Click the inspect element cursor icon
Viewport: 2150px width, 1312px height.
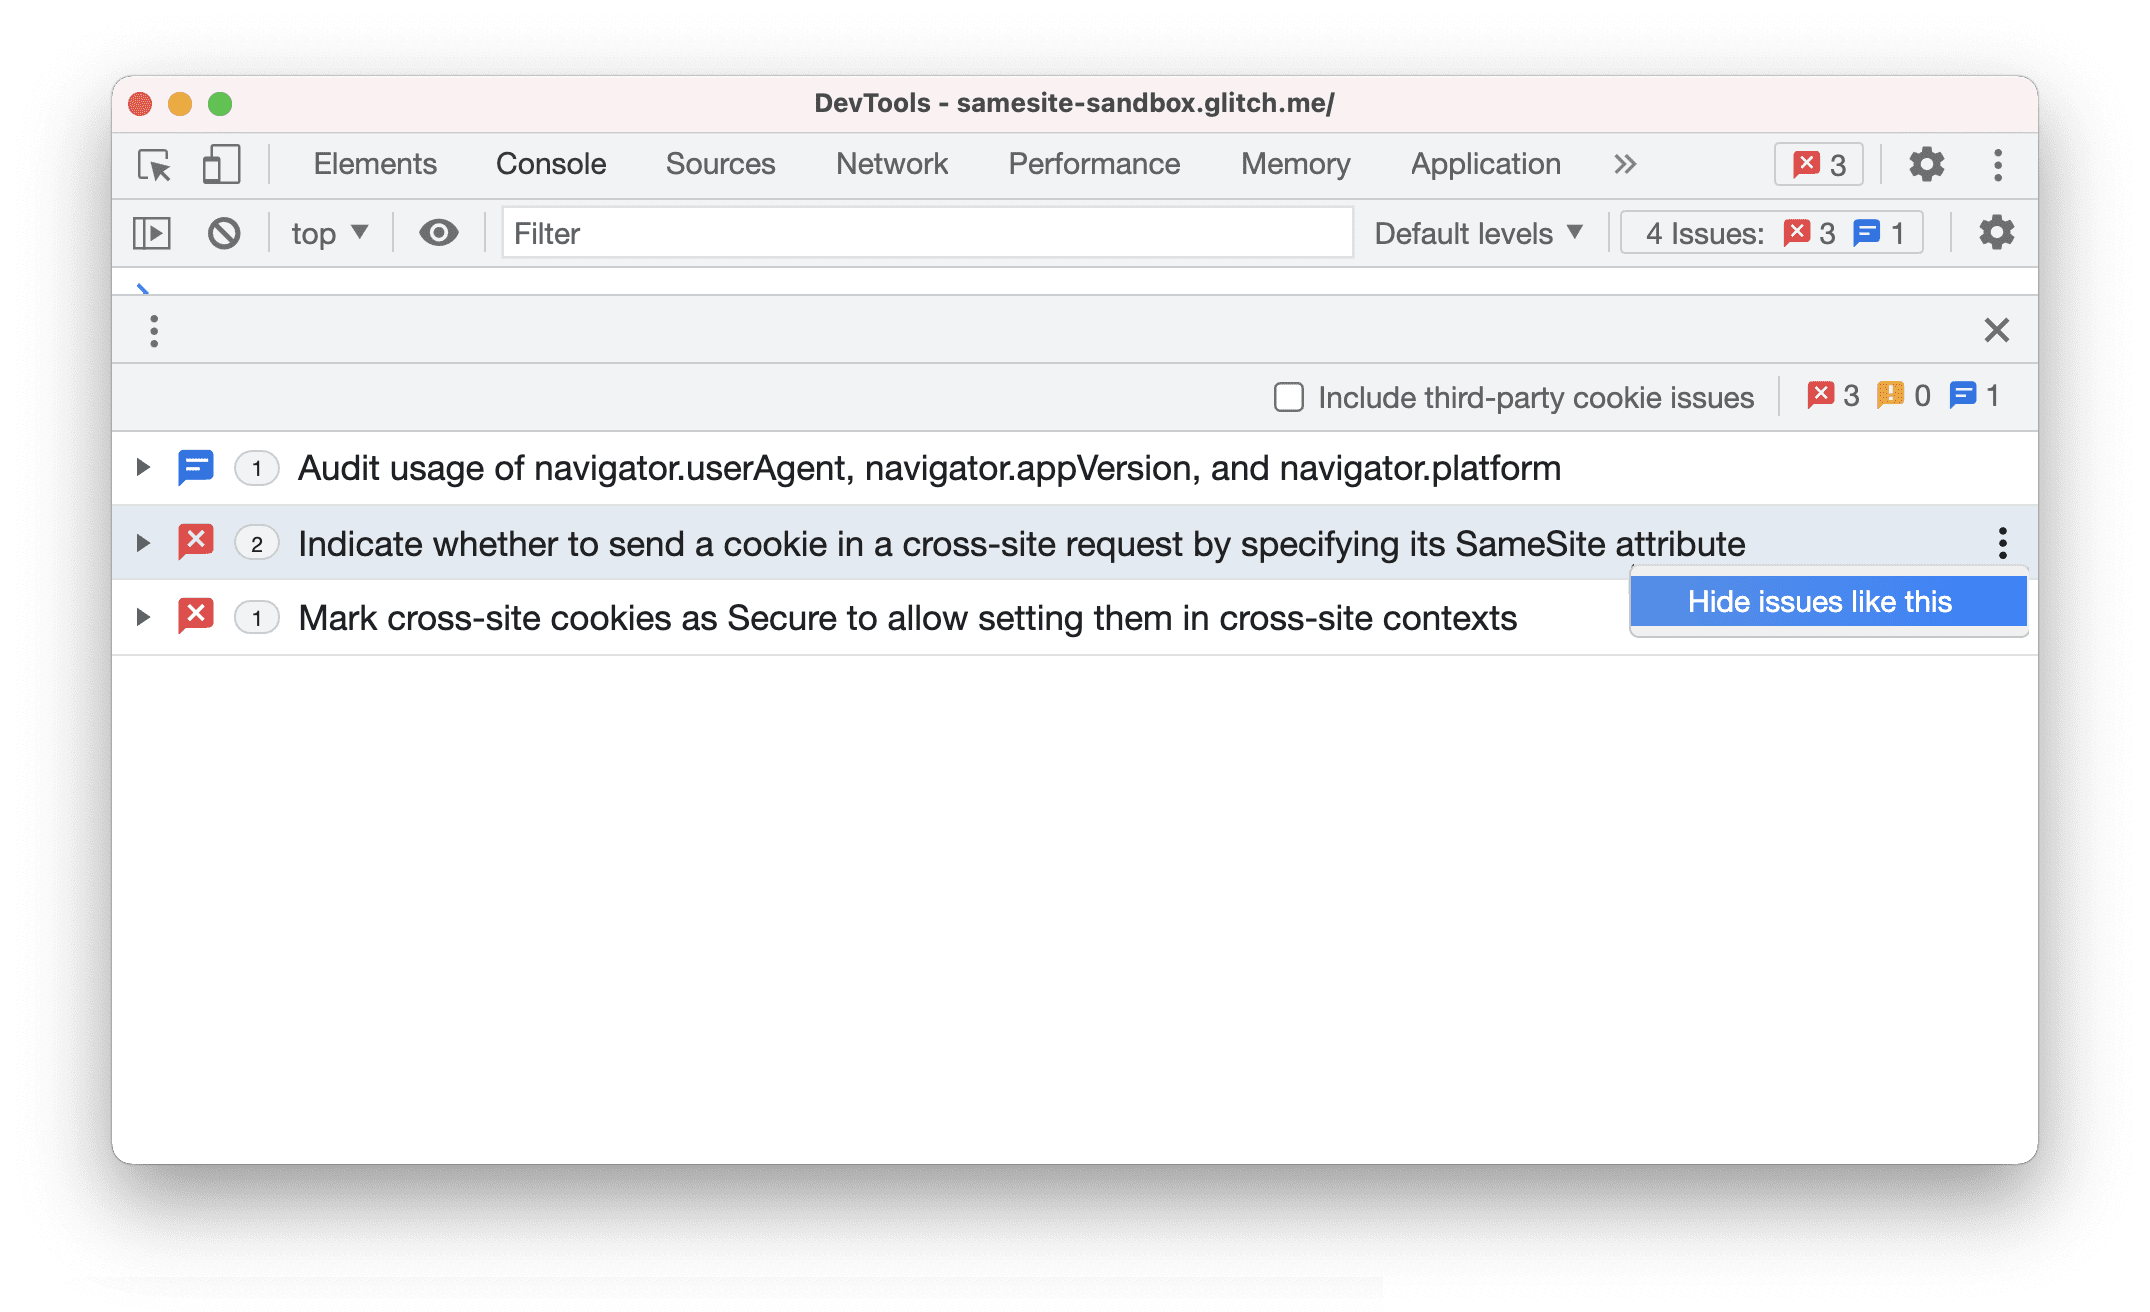(157, 166)
